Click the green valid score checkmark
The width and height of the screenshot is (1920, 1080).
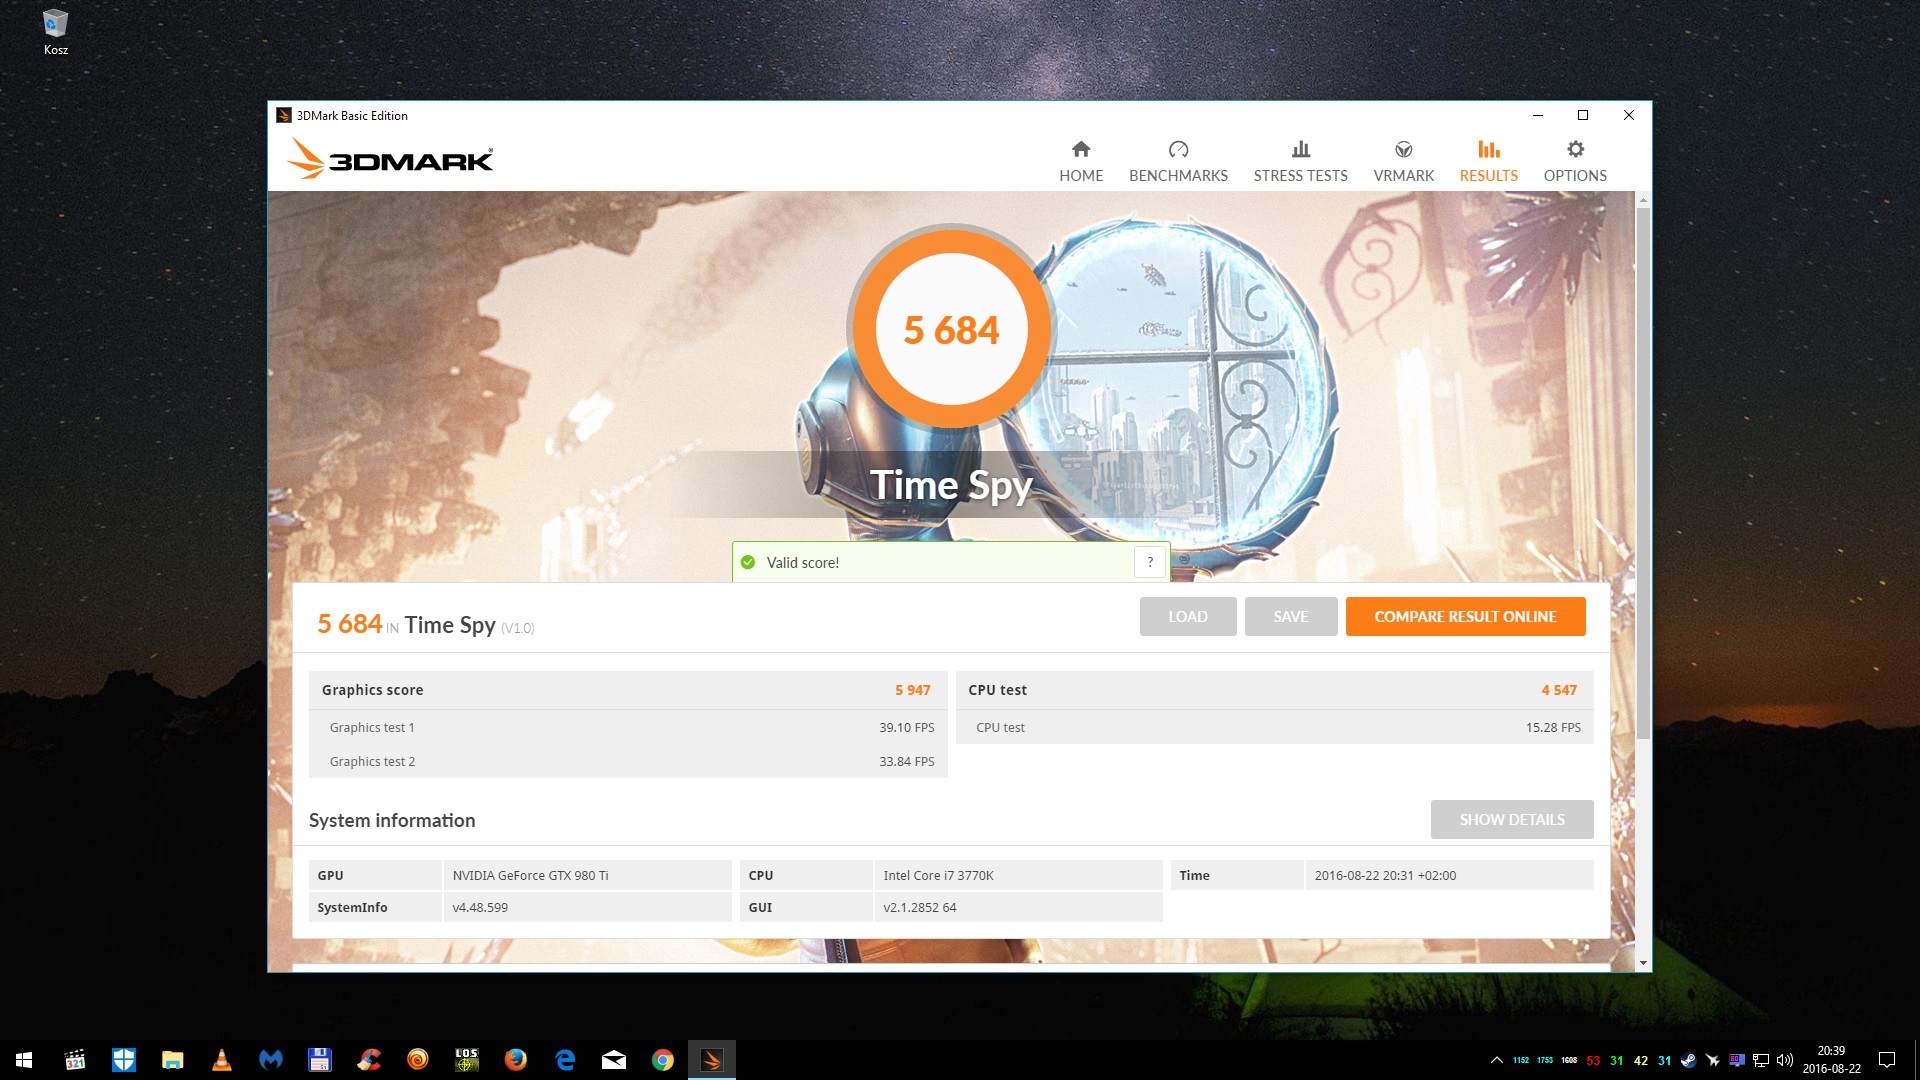click(748, 562)
